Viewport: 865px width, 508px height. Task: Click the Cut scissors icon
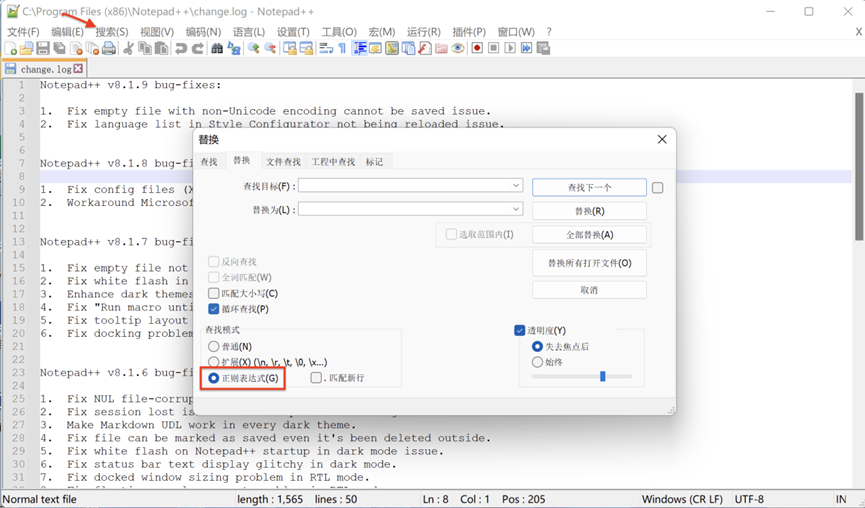click(x=128, y=49)
